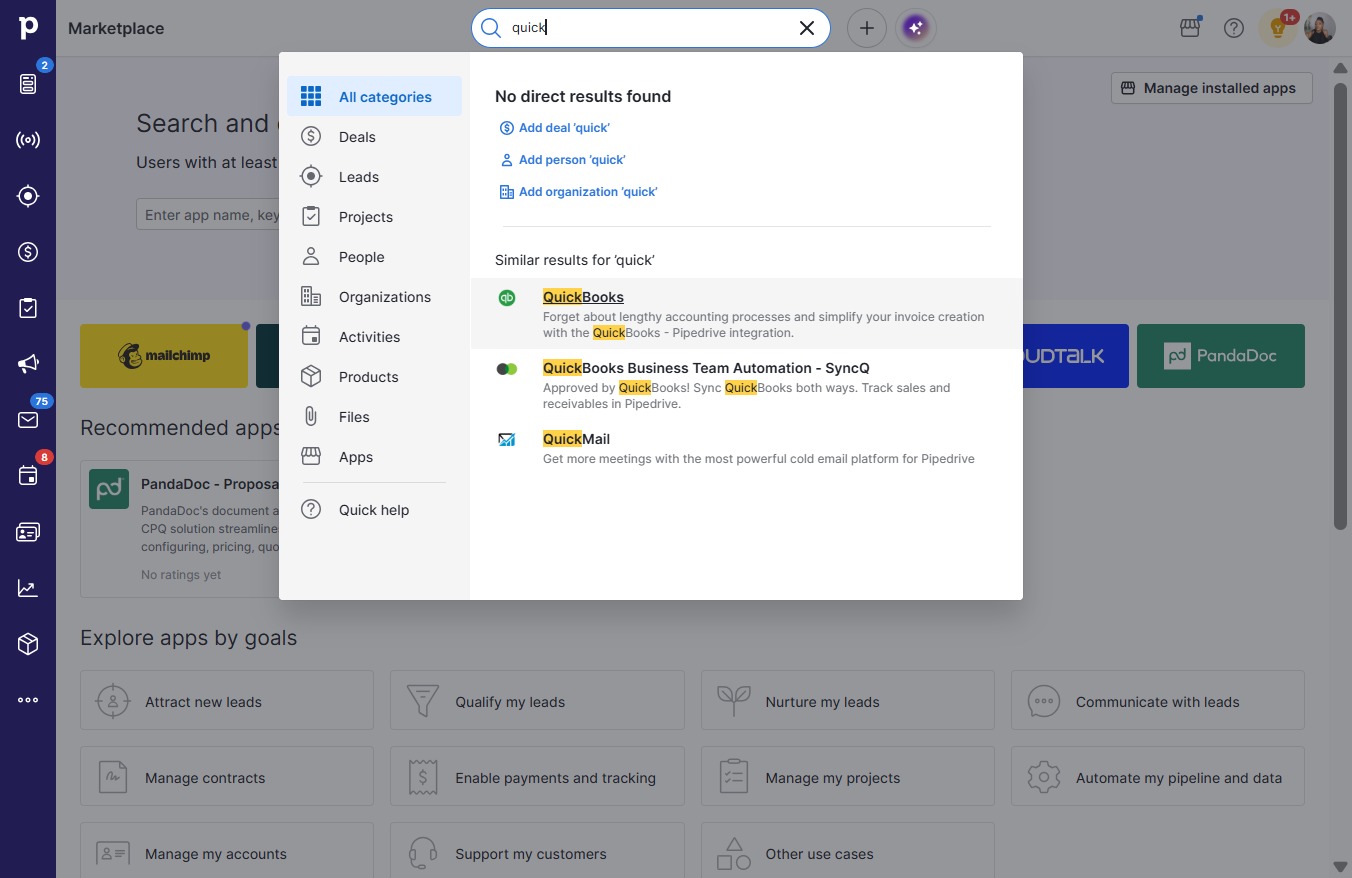Open the Insights chart sidebar icon
Viewport: 1352px width, 878px height.
[28, 588]
